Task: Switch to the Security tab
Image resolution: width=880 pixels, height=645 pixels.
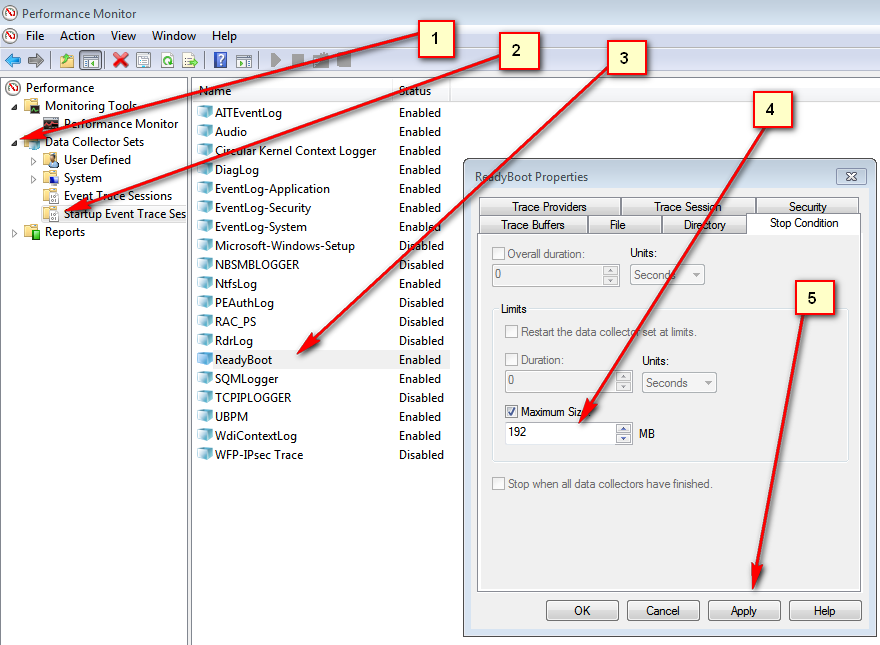Action: point(808,207)
